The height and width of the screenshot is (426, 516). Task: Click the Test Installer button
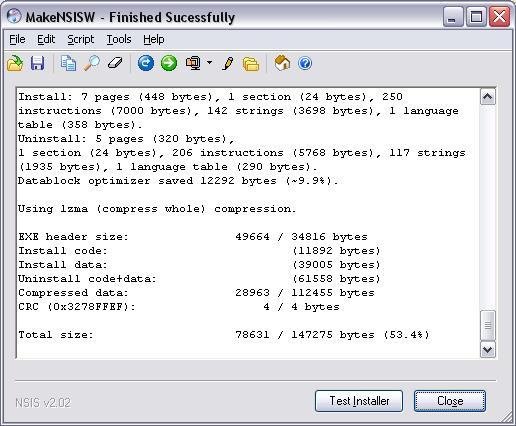pyautogui.click(x=359, y=401)
